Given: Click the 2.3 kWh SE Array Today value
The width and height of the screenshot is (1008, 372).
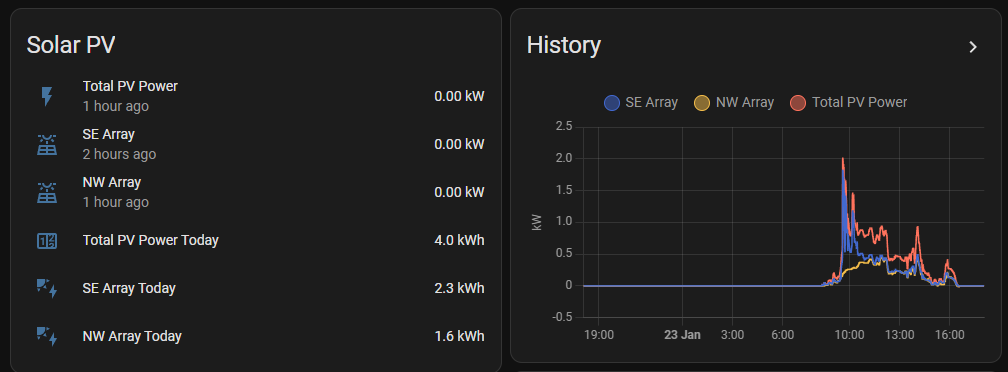Looking at the screenshot, I should click(x=459, y=288).
